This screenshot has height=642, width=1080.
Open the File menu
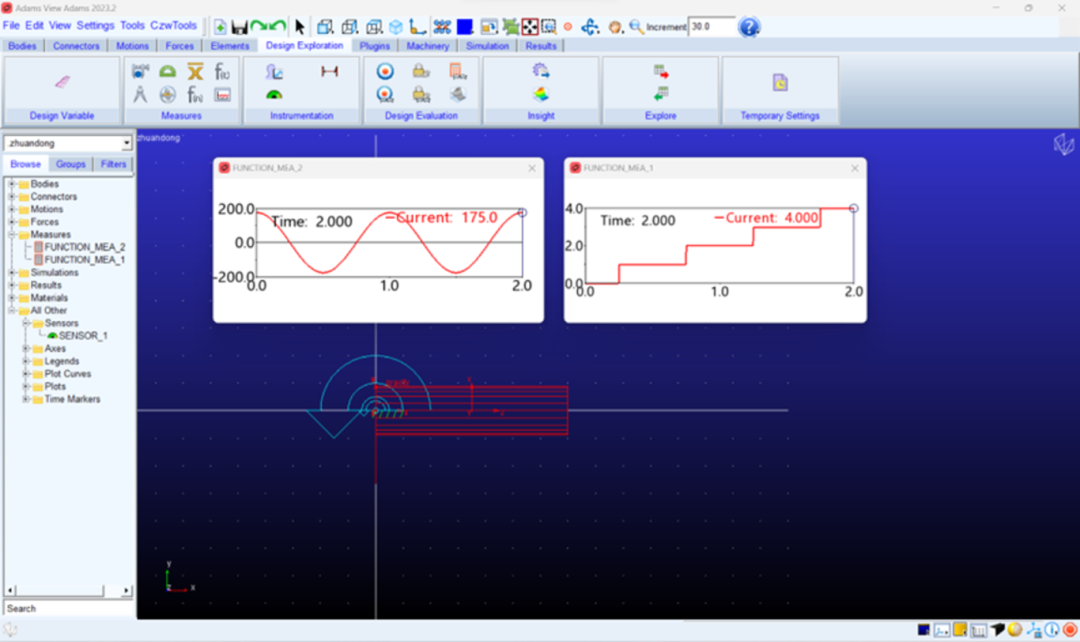point(11,25)
